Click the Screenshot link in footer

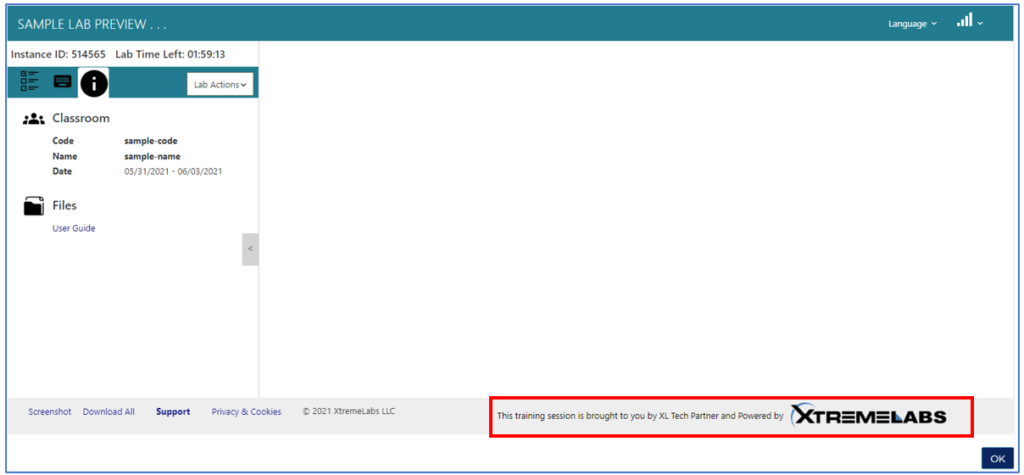click(50, 412)
